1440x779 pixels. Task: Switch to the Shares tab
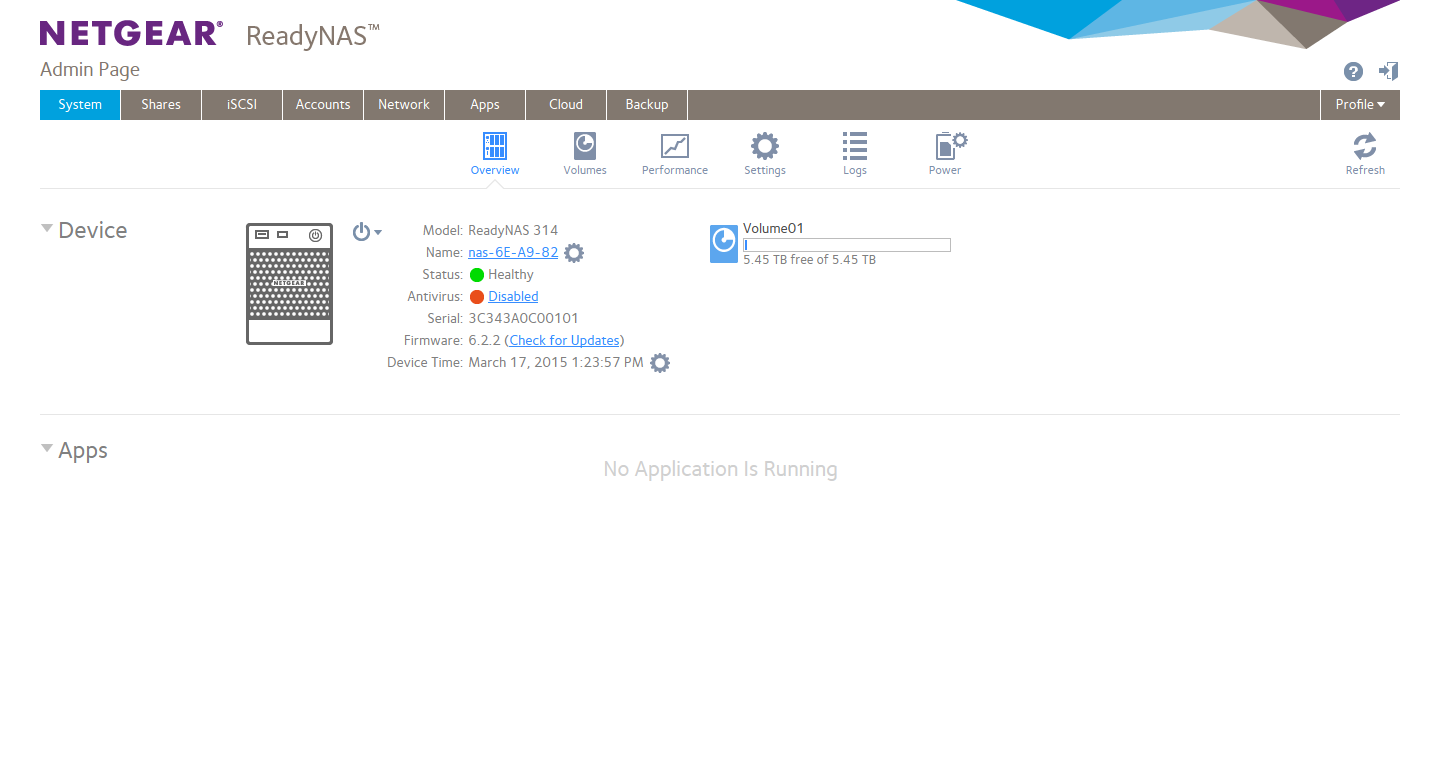[x=161, y=105]
